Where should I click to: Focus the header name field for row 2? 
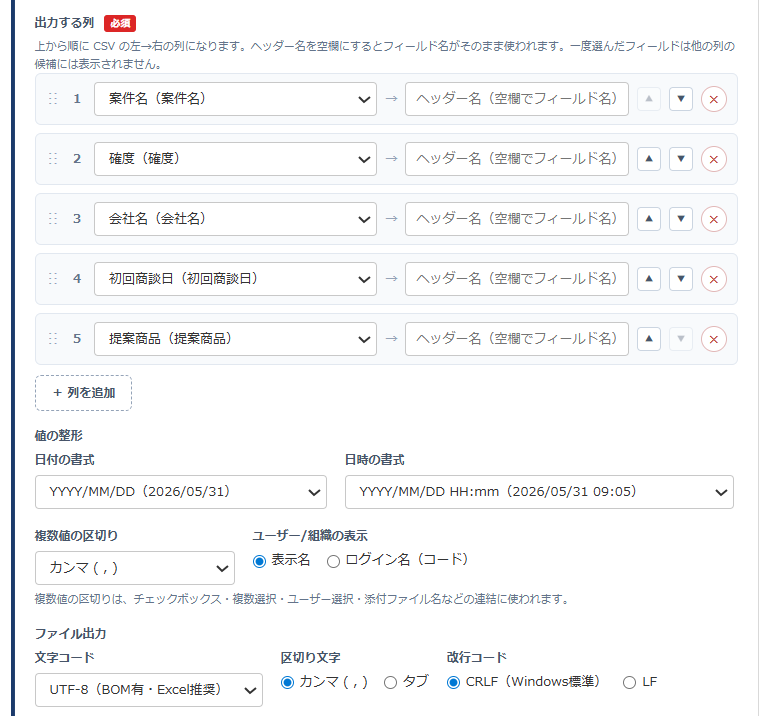(x=517, y=159)
